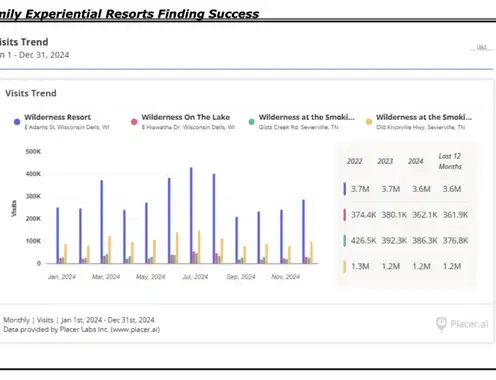The height and width of the screenshot is (380, 496).
Task: Click the December 2024 orange bar
Action: click(311, 252)
